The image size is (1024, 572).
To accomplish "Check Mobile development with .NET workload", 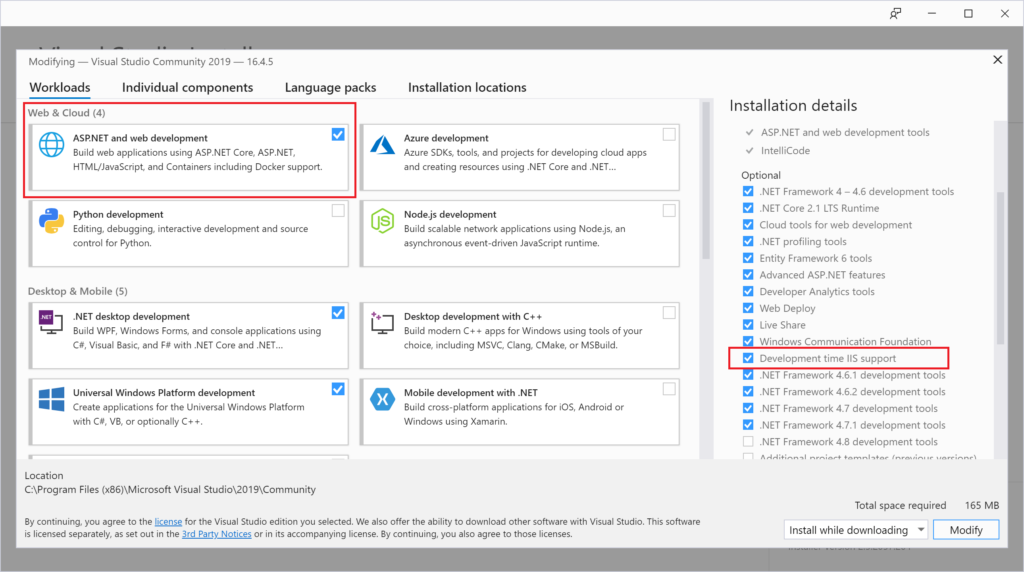I will pyautogui.click(x=669, y=389).
